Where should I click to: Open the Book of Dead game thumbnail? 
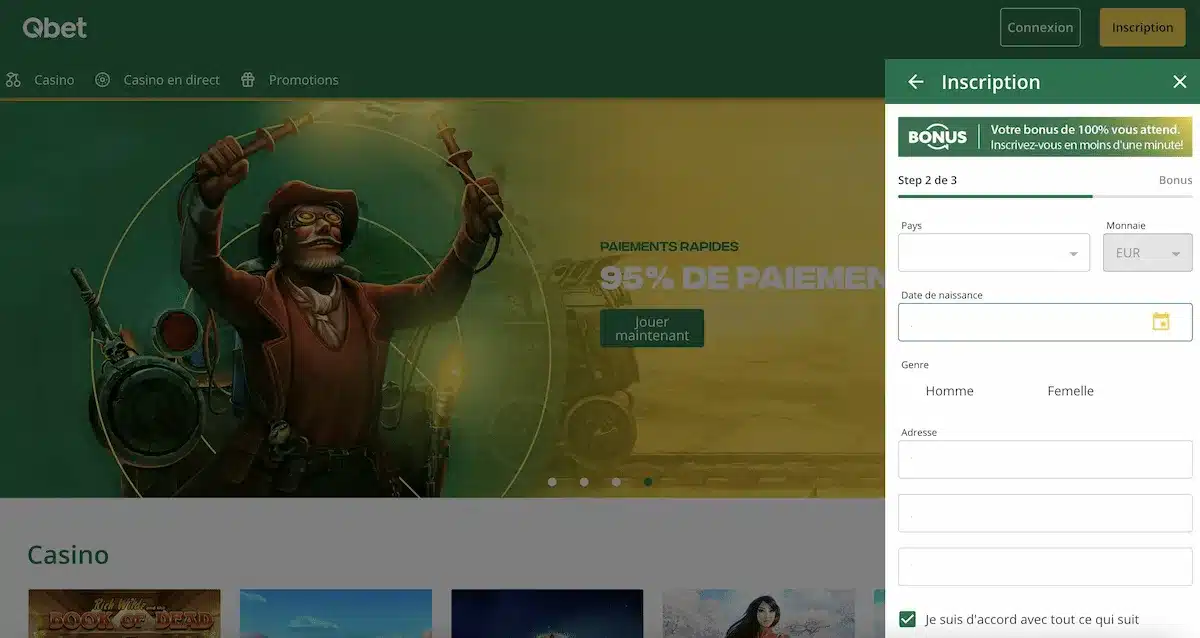tap(124, 613)
